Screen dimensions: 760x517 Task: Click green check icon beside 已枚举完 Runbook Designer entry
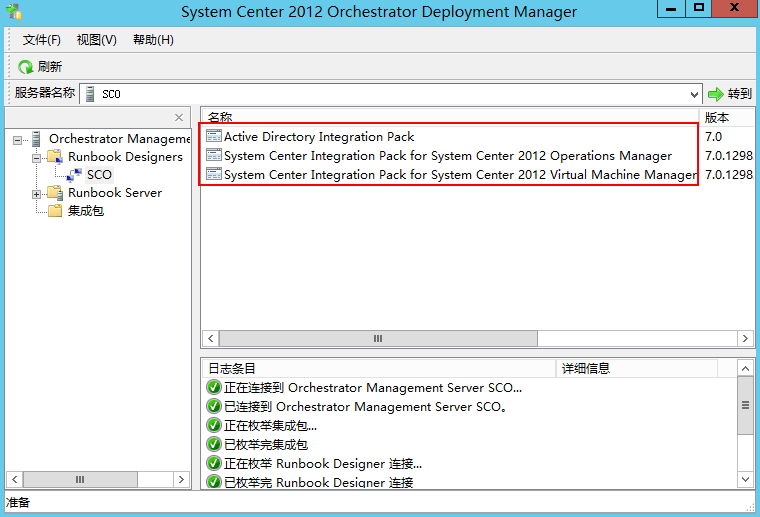pyautogui.click(x=214, y=482)
